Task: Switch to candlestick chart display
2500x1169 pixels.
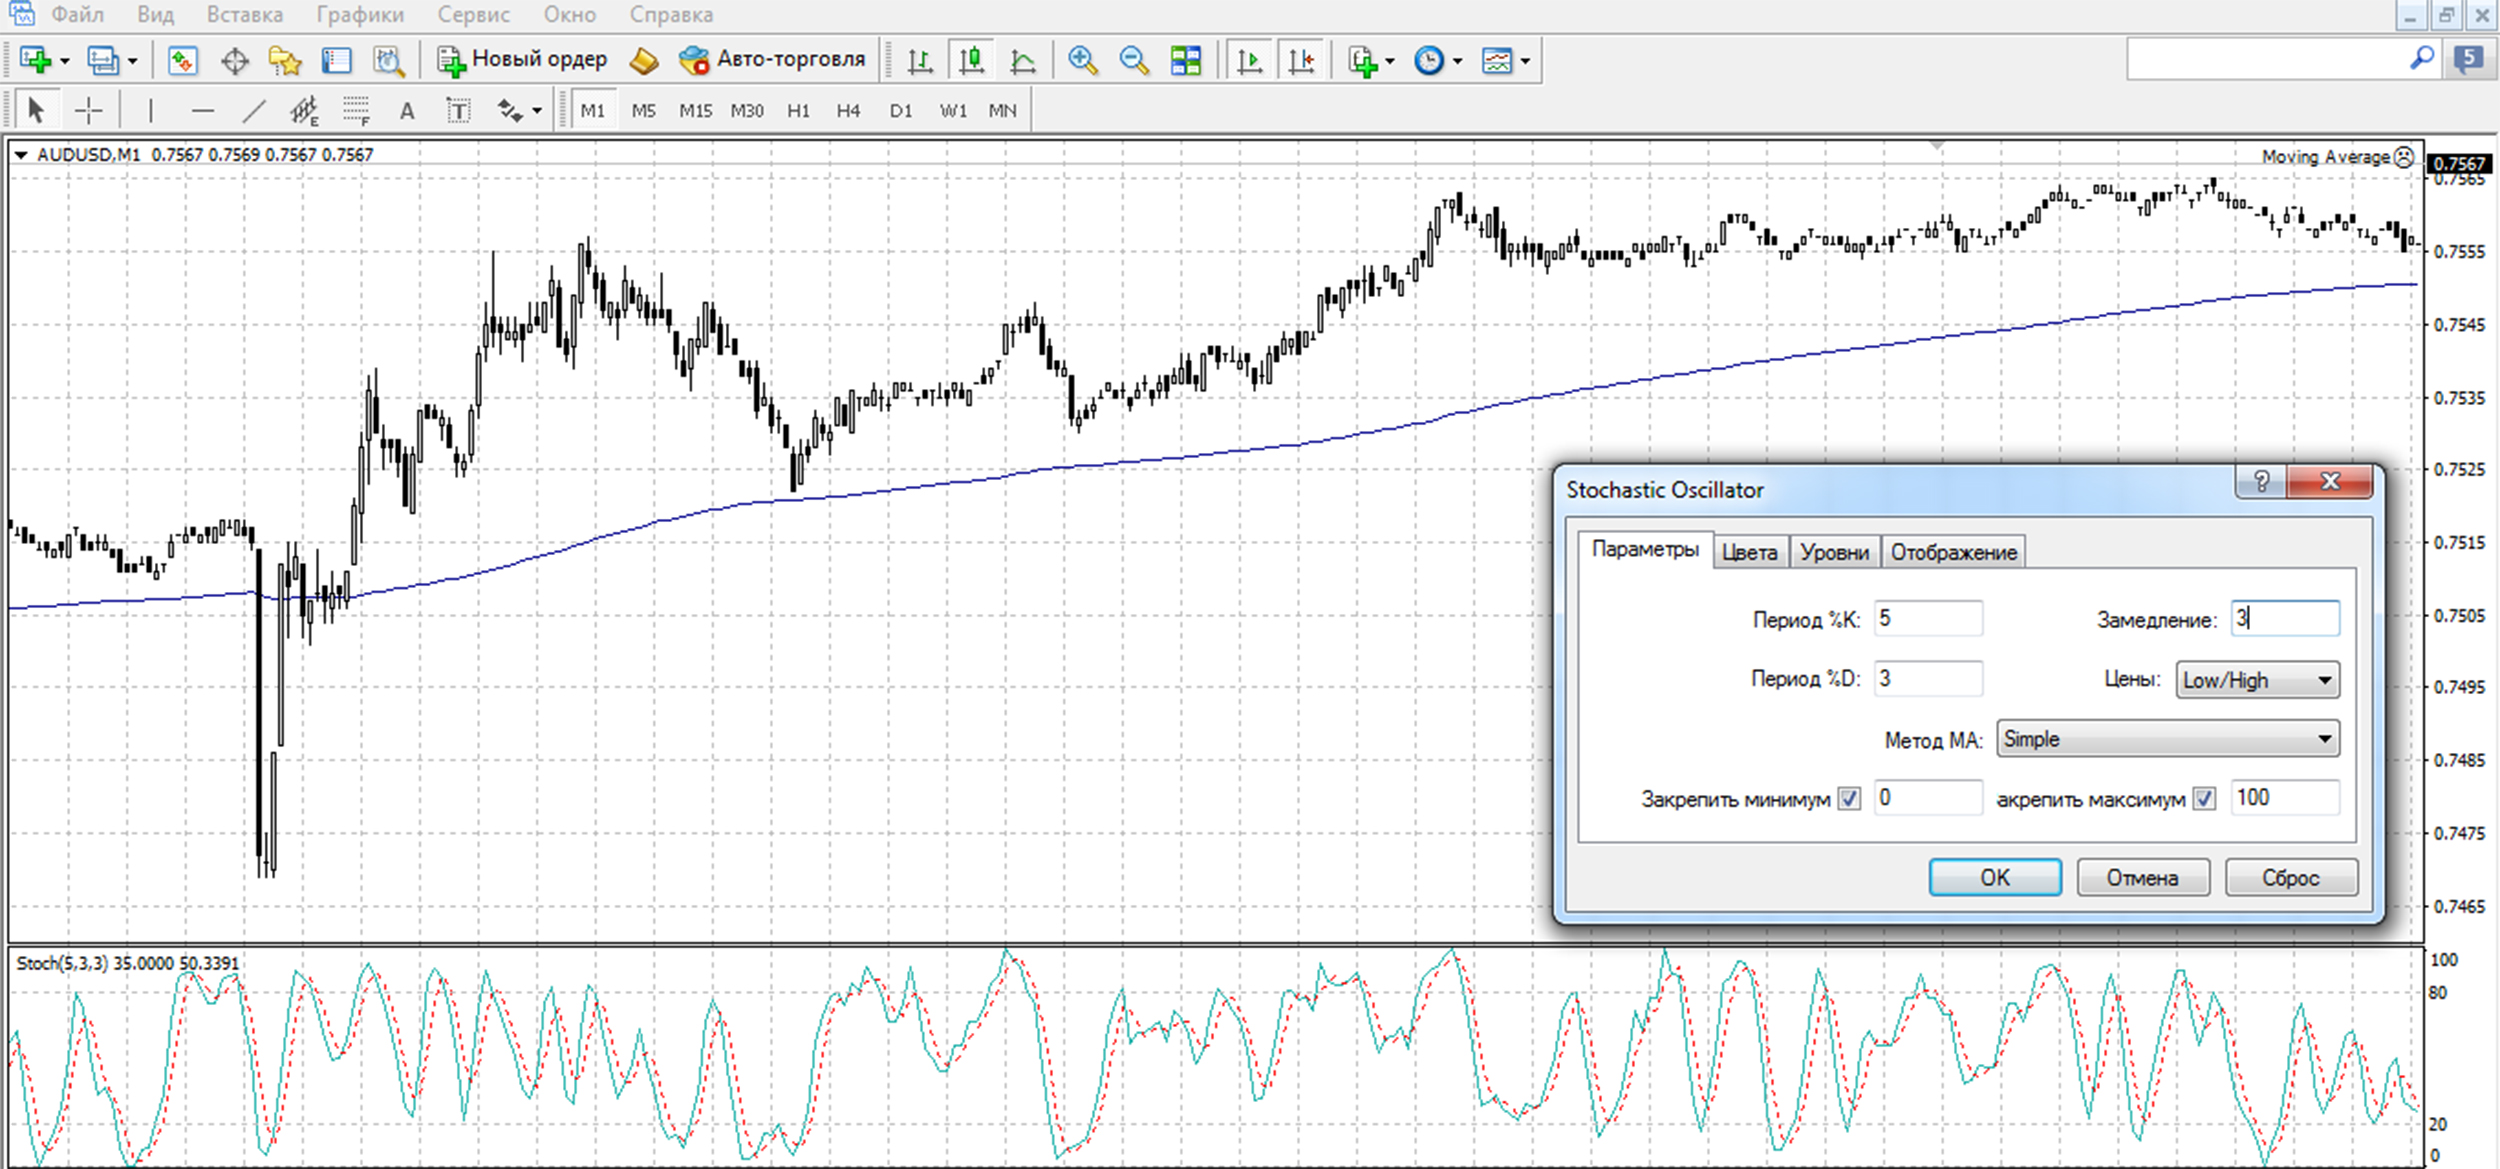Action: pos(971,61)
